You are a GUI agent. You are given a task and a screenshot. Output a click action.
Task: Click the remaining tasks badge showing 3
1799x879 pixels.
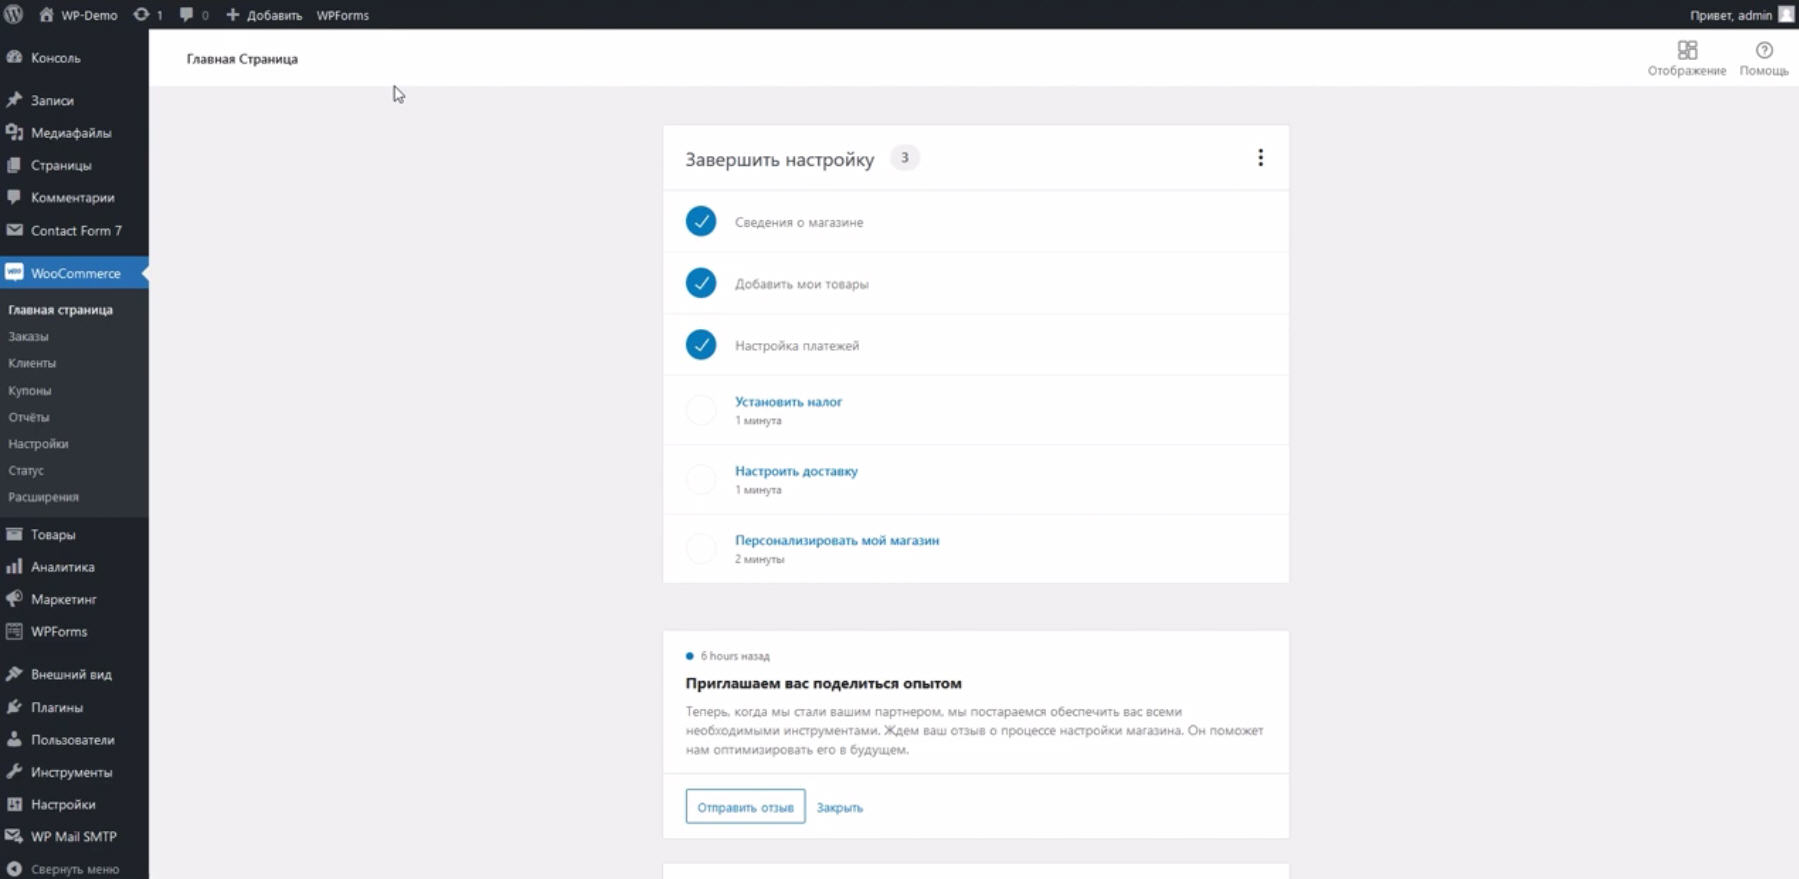click(x=905, y=158)
